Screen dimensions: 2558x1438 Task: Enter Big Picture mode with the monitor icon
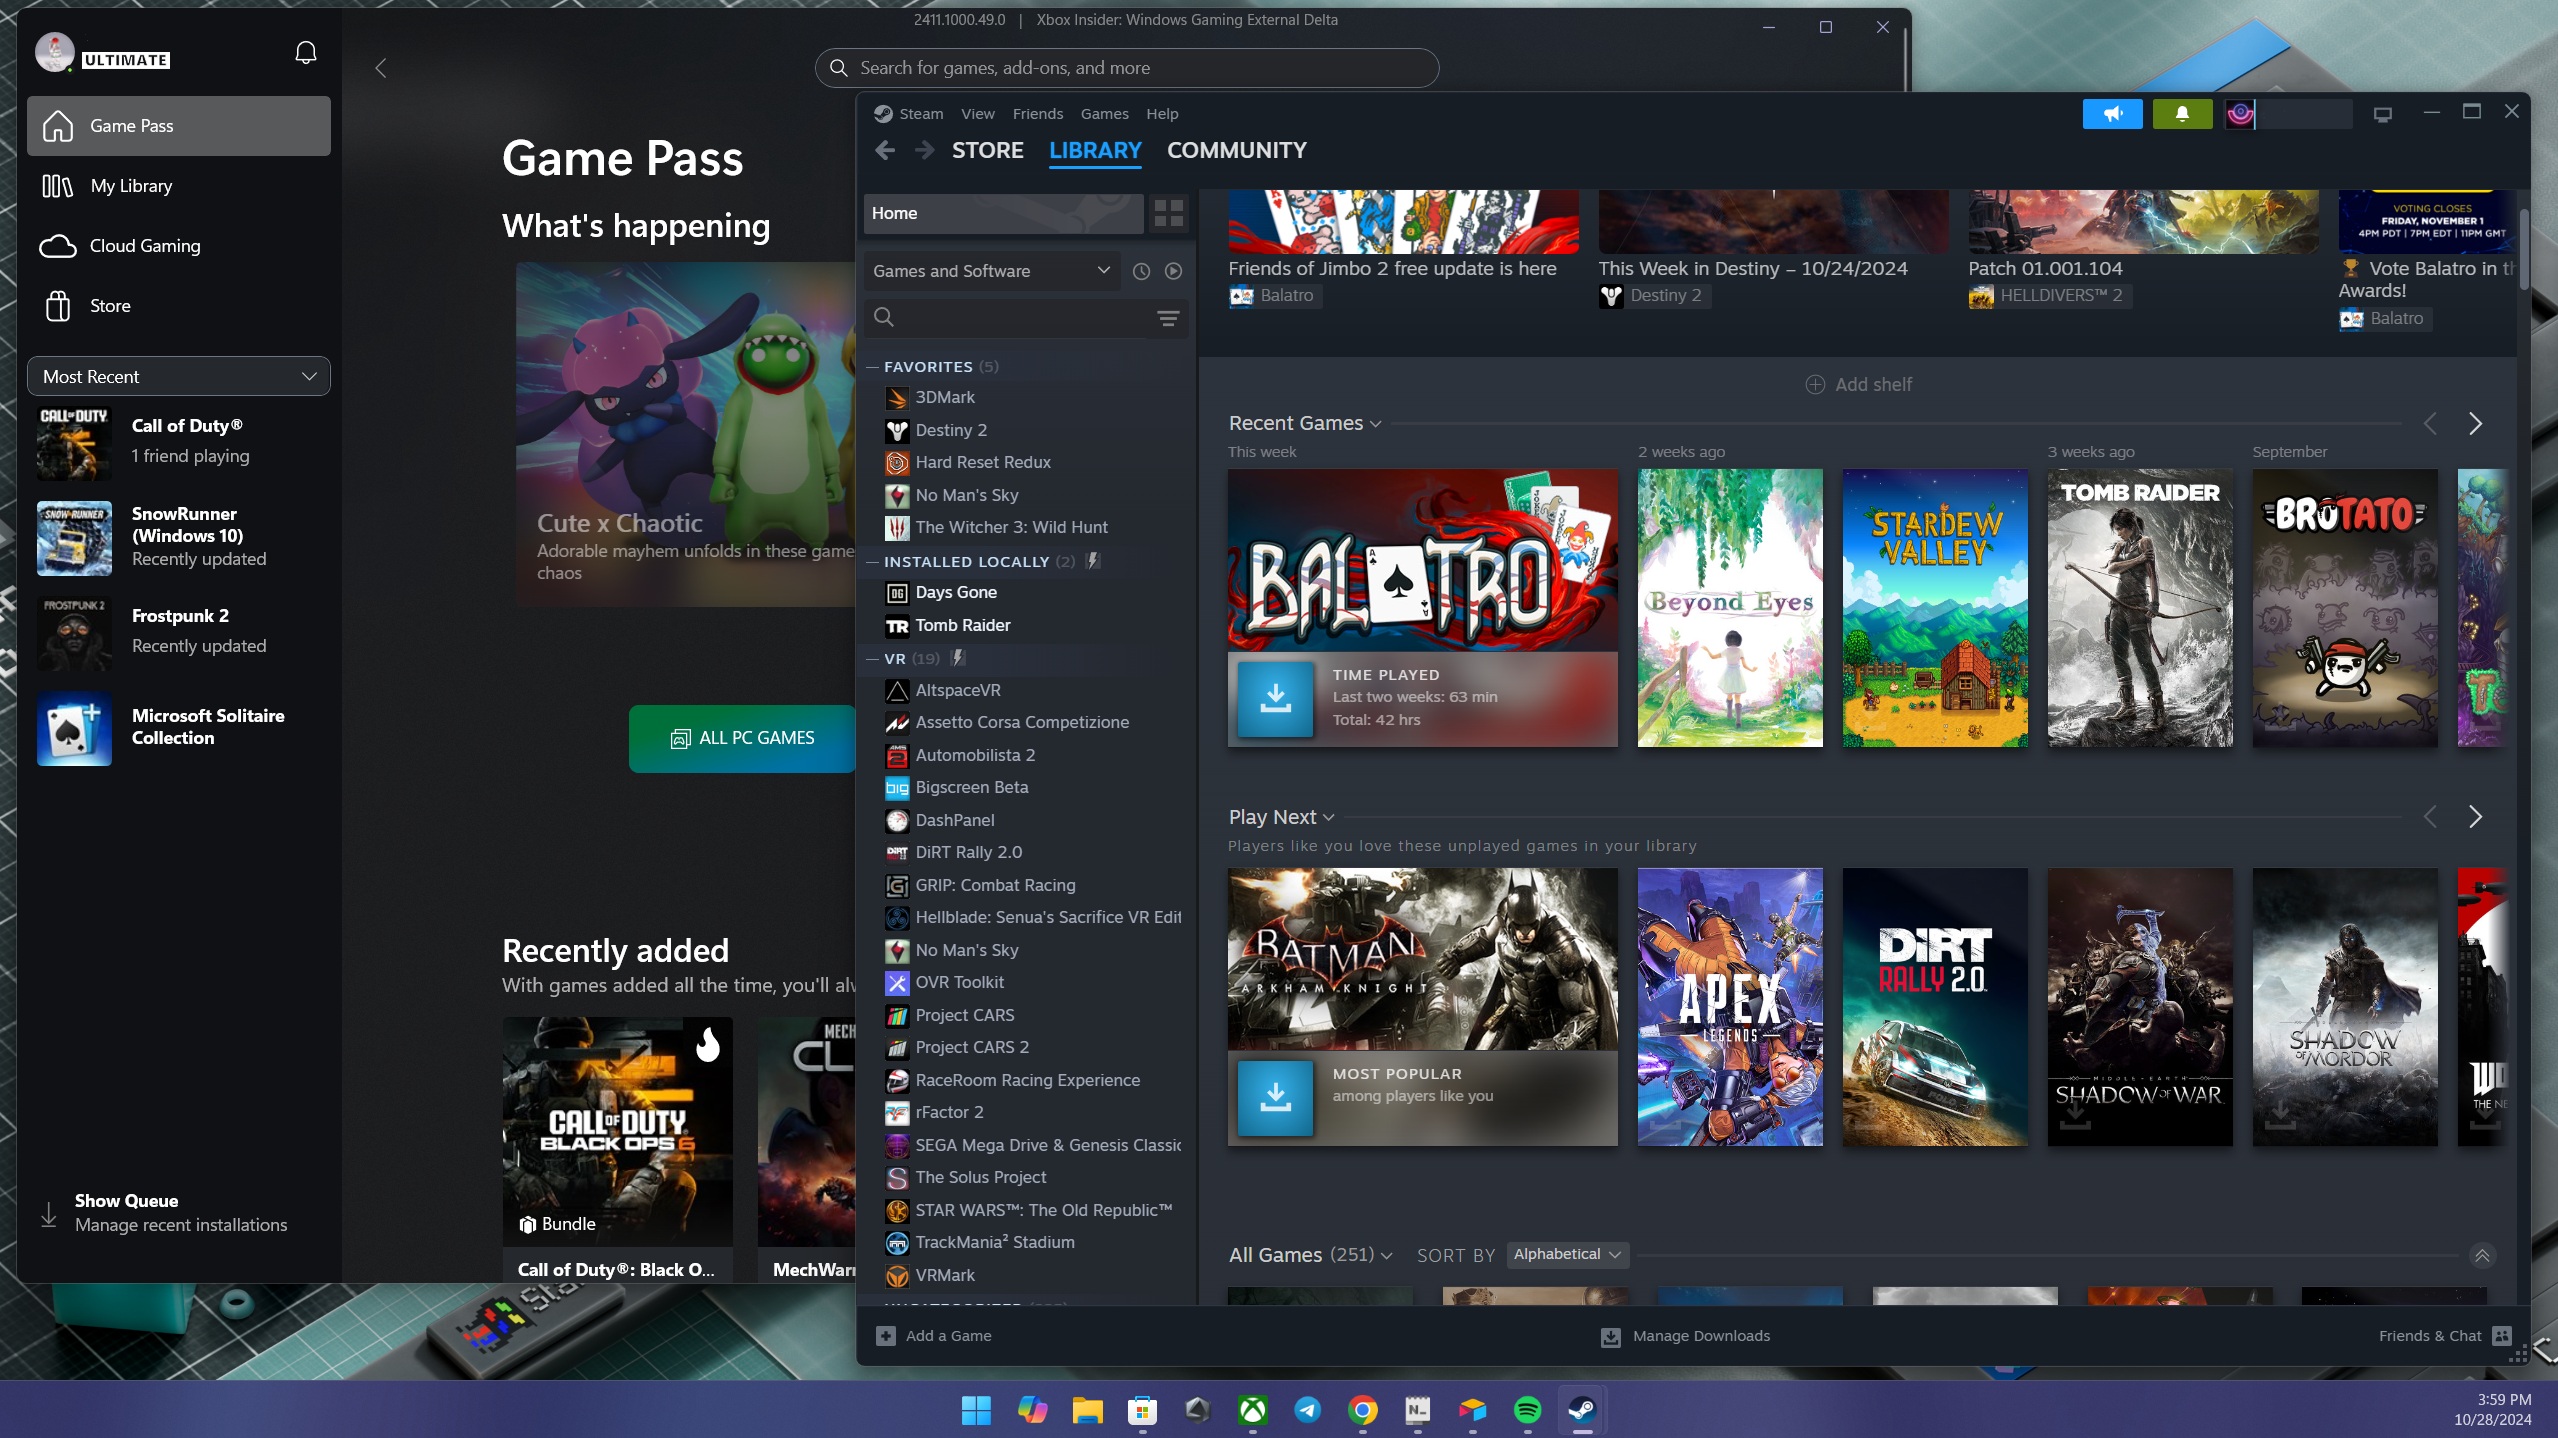(2382, 114)
